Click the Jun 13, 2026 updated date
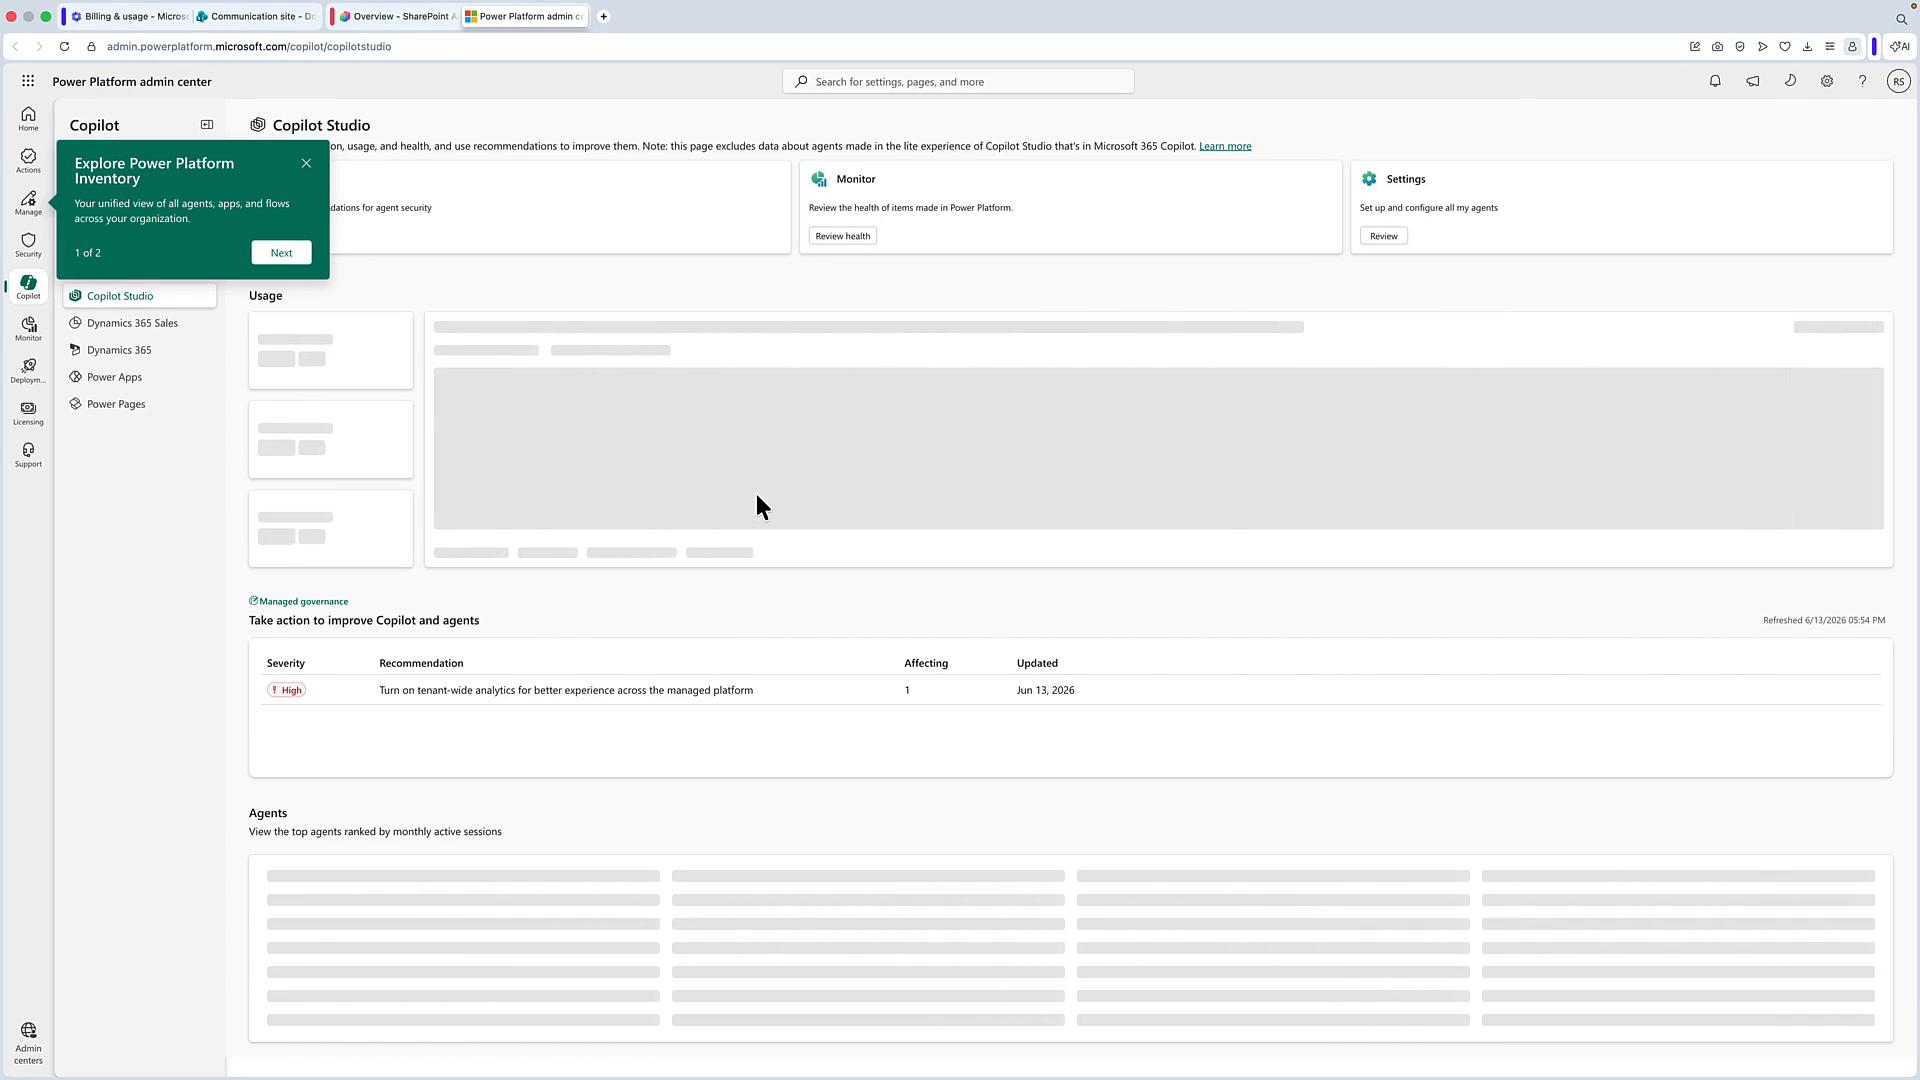Viewport: 1920px width, 1080px height. (x=1046, y=690)
